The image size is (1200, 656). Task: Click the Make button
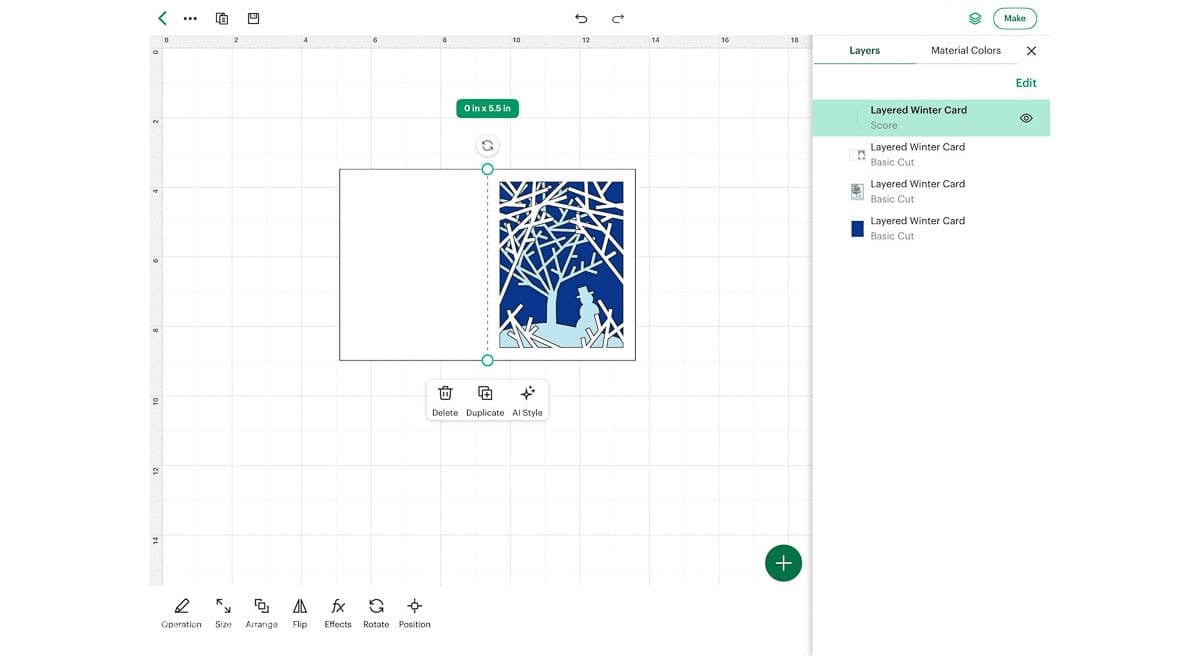tap(1015, 18)
